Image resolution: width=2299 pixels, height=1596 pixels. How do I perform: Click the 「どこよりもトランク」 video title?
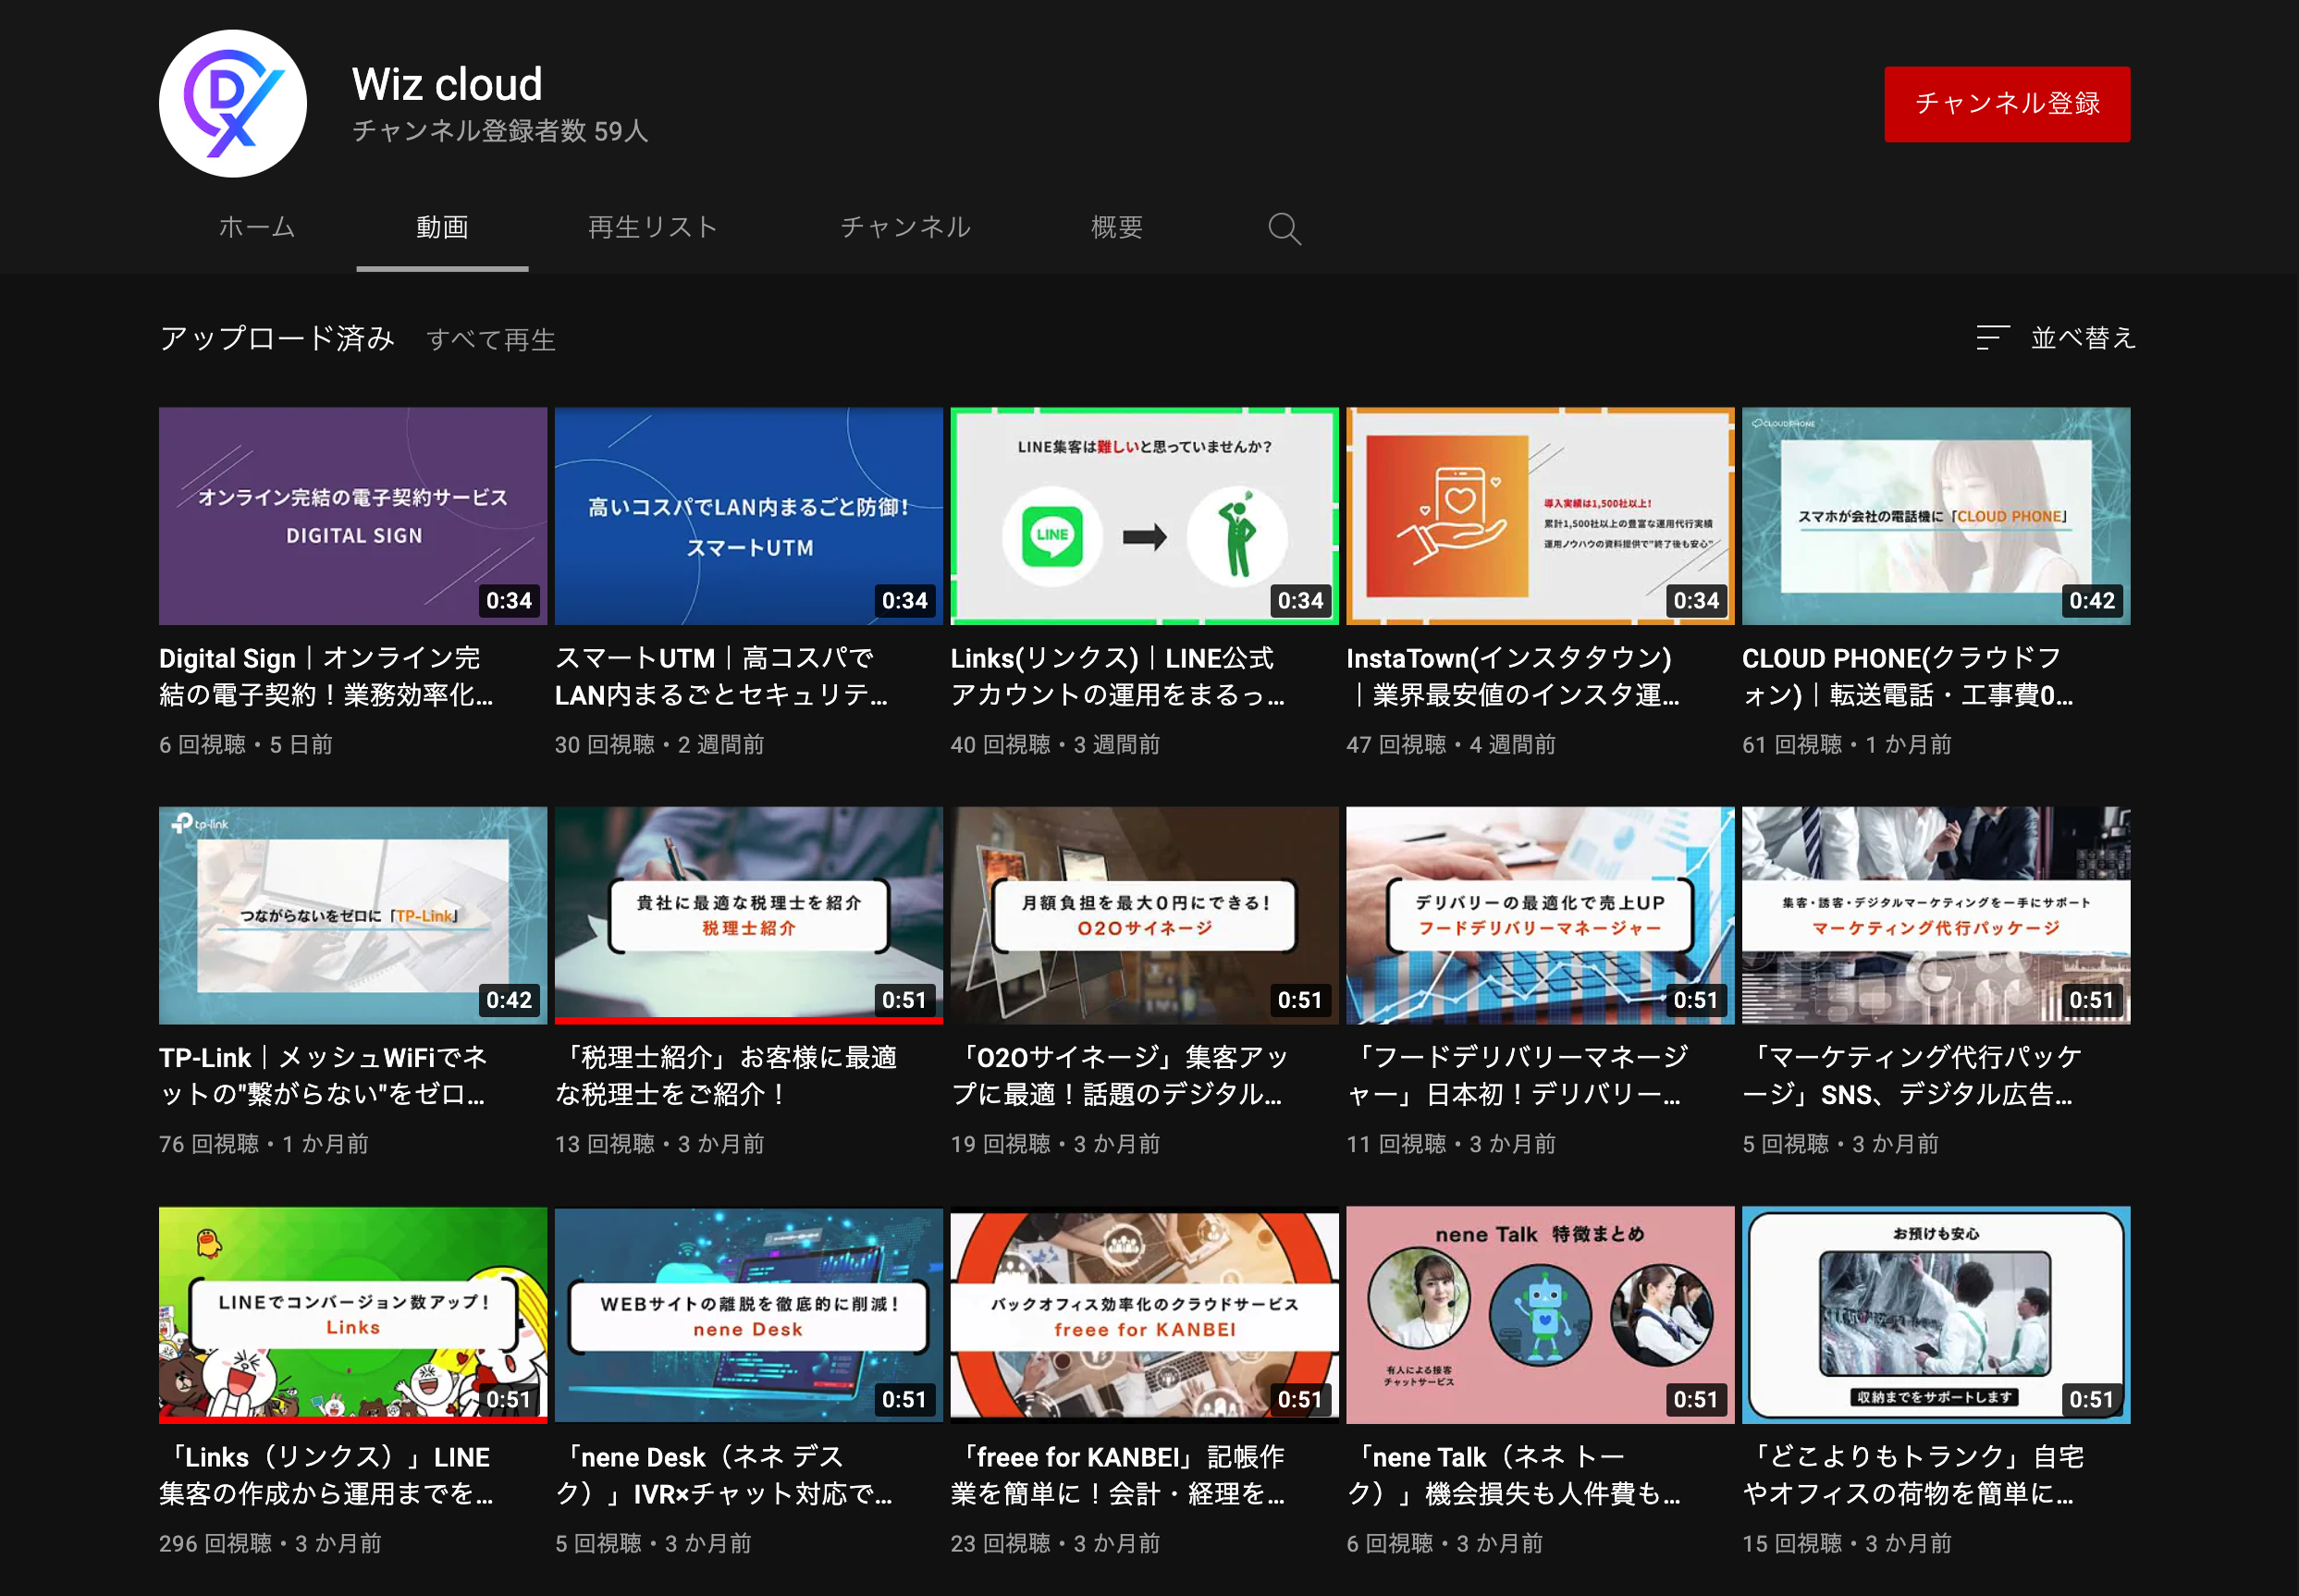pyautogui.click(x=1914, y=1474)
